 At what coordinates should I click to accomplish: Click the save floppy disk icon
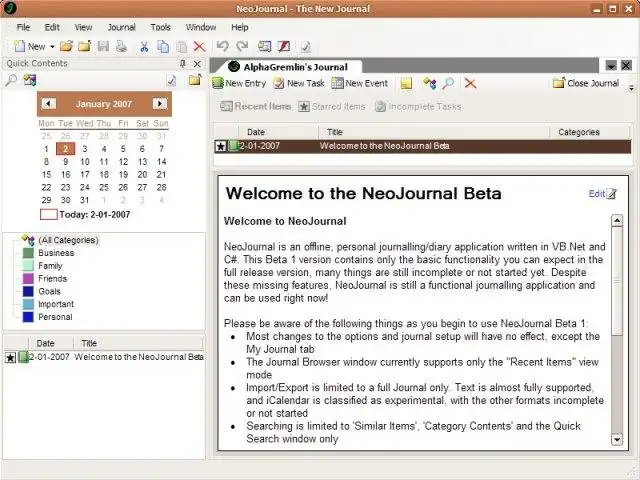pos(103,46)
